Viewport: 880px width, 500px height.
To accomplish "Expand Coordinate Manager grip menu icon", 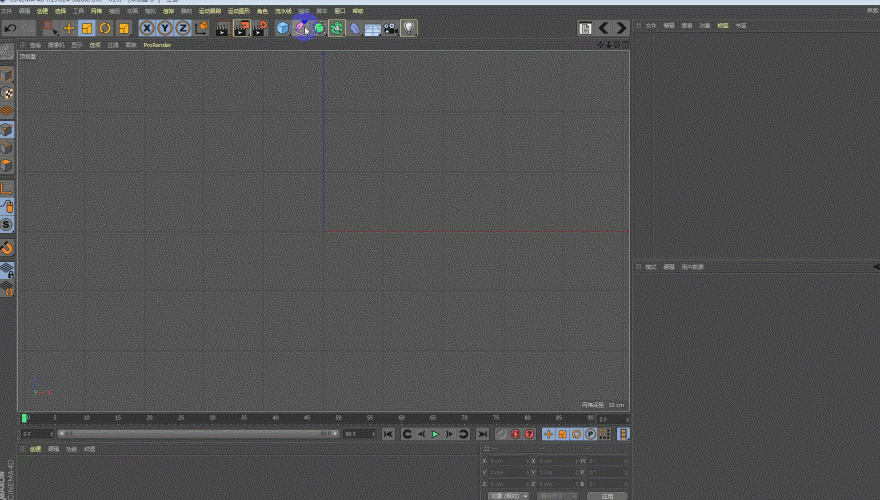I will (487, 449).
